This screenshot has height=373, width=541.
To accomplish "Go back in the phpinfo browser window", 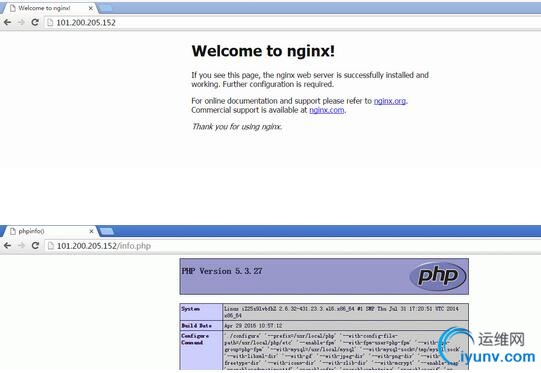I will (7, 246).
